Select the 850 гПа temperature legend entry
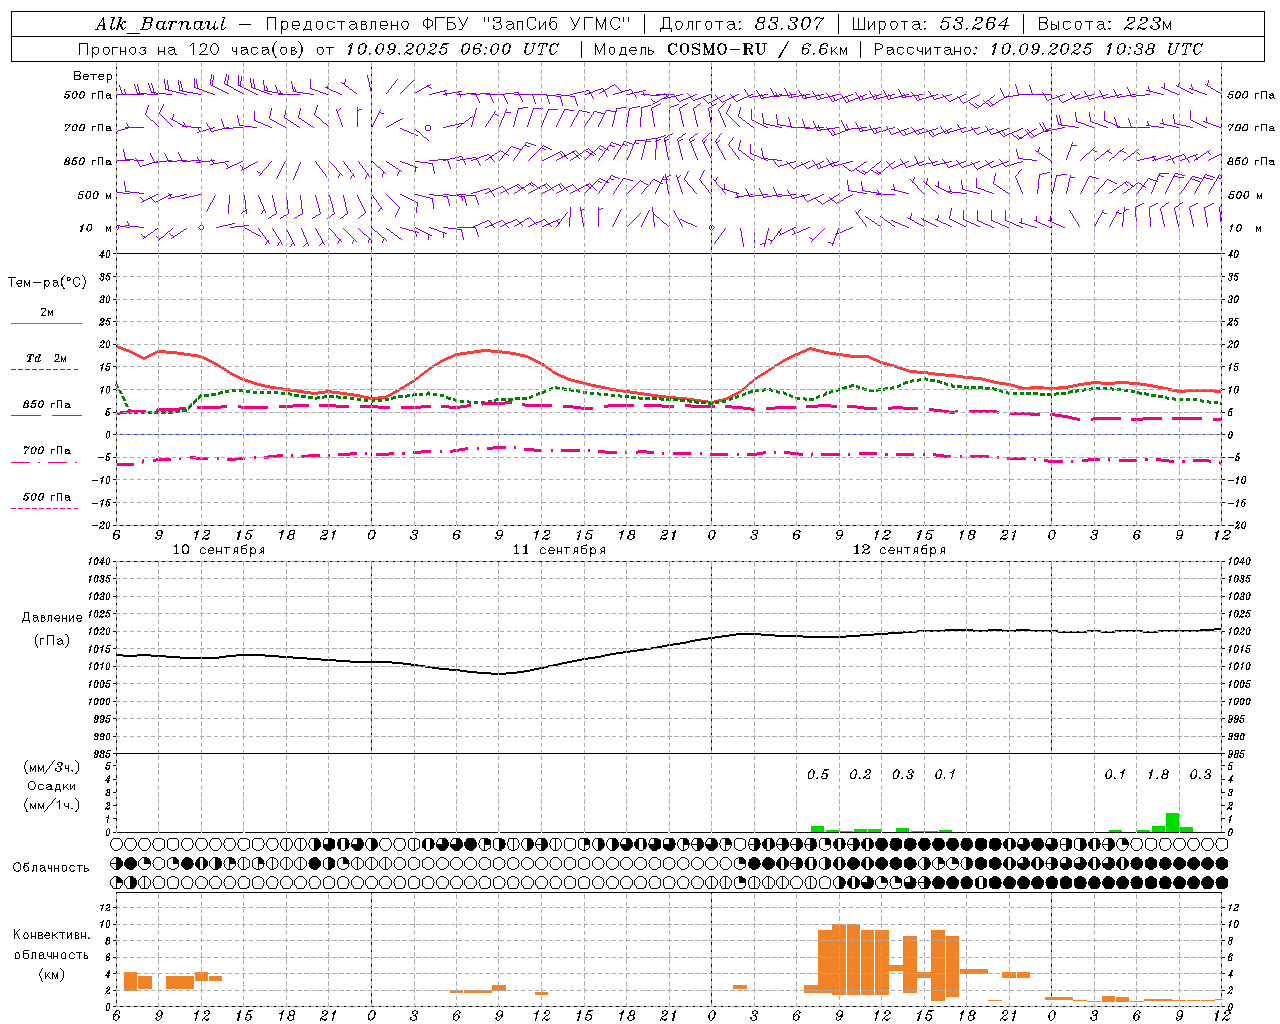Screen dimensions: 1280x1024 click(46, 409)
